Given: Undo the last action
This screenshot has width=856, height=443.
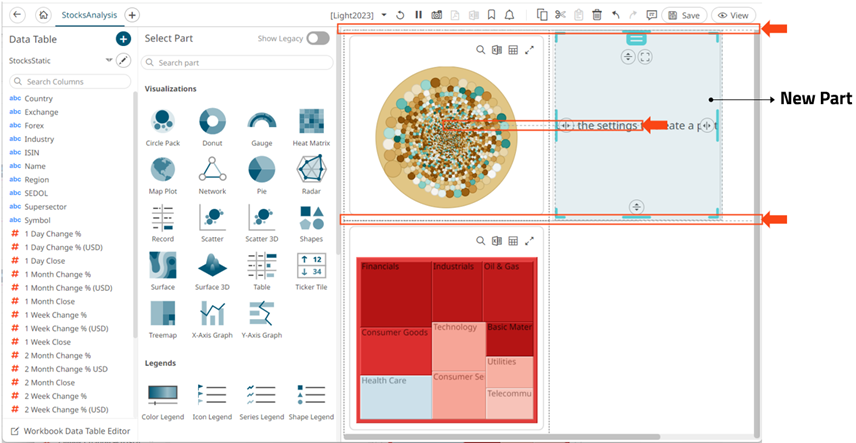Looking at the screenshot, I should click(616, 15).
